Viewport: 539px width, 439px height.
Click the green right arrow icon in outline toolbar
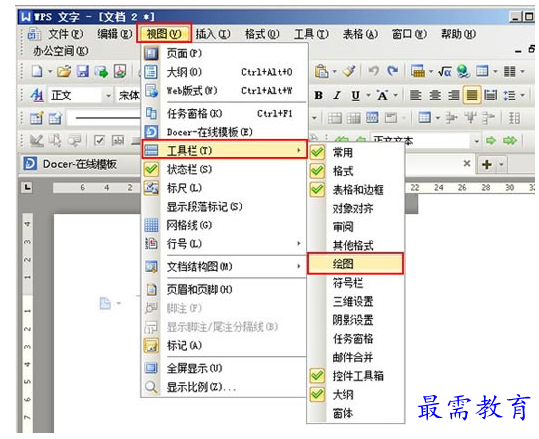coord(491,140)
